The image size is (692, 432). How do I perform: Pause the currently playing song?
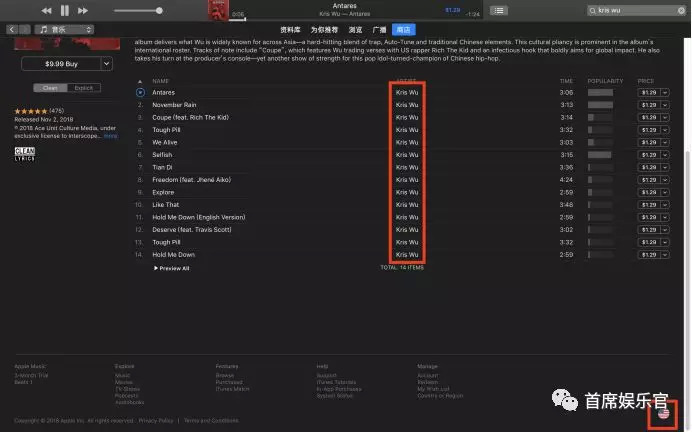64,11
